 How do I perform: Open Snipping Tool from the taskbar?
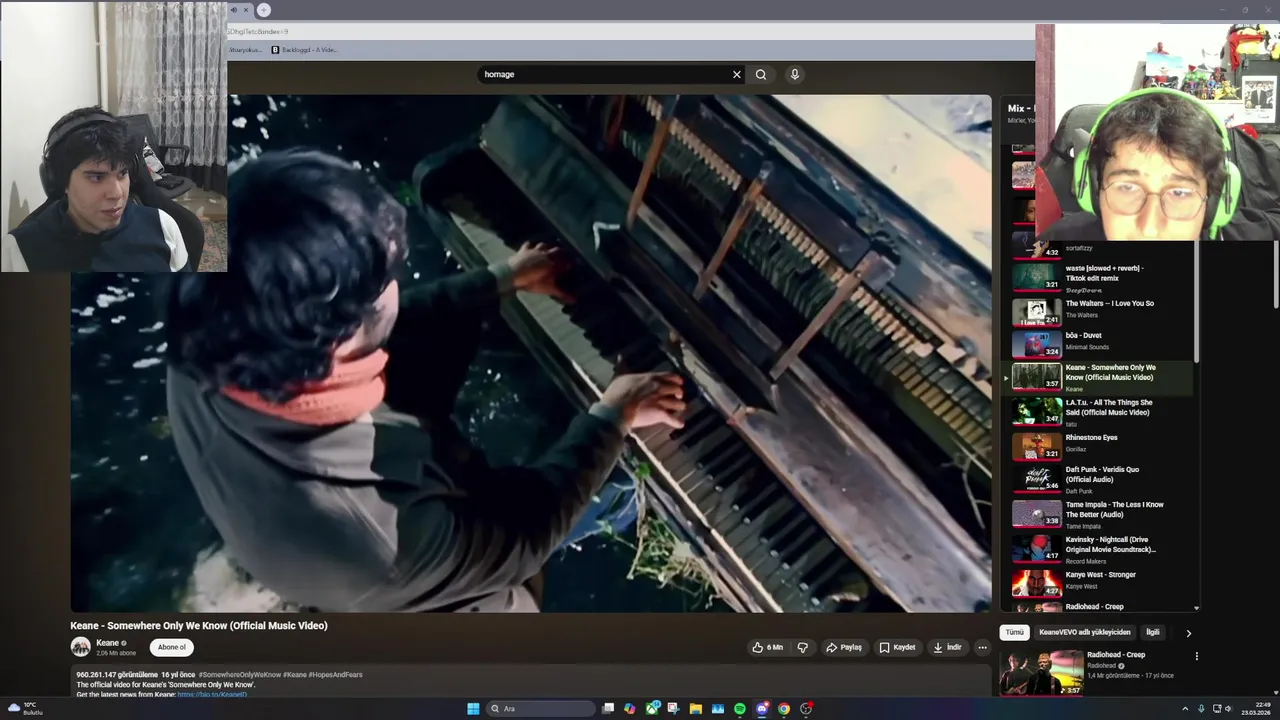click(x=674, y=709)
